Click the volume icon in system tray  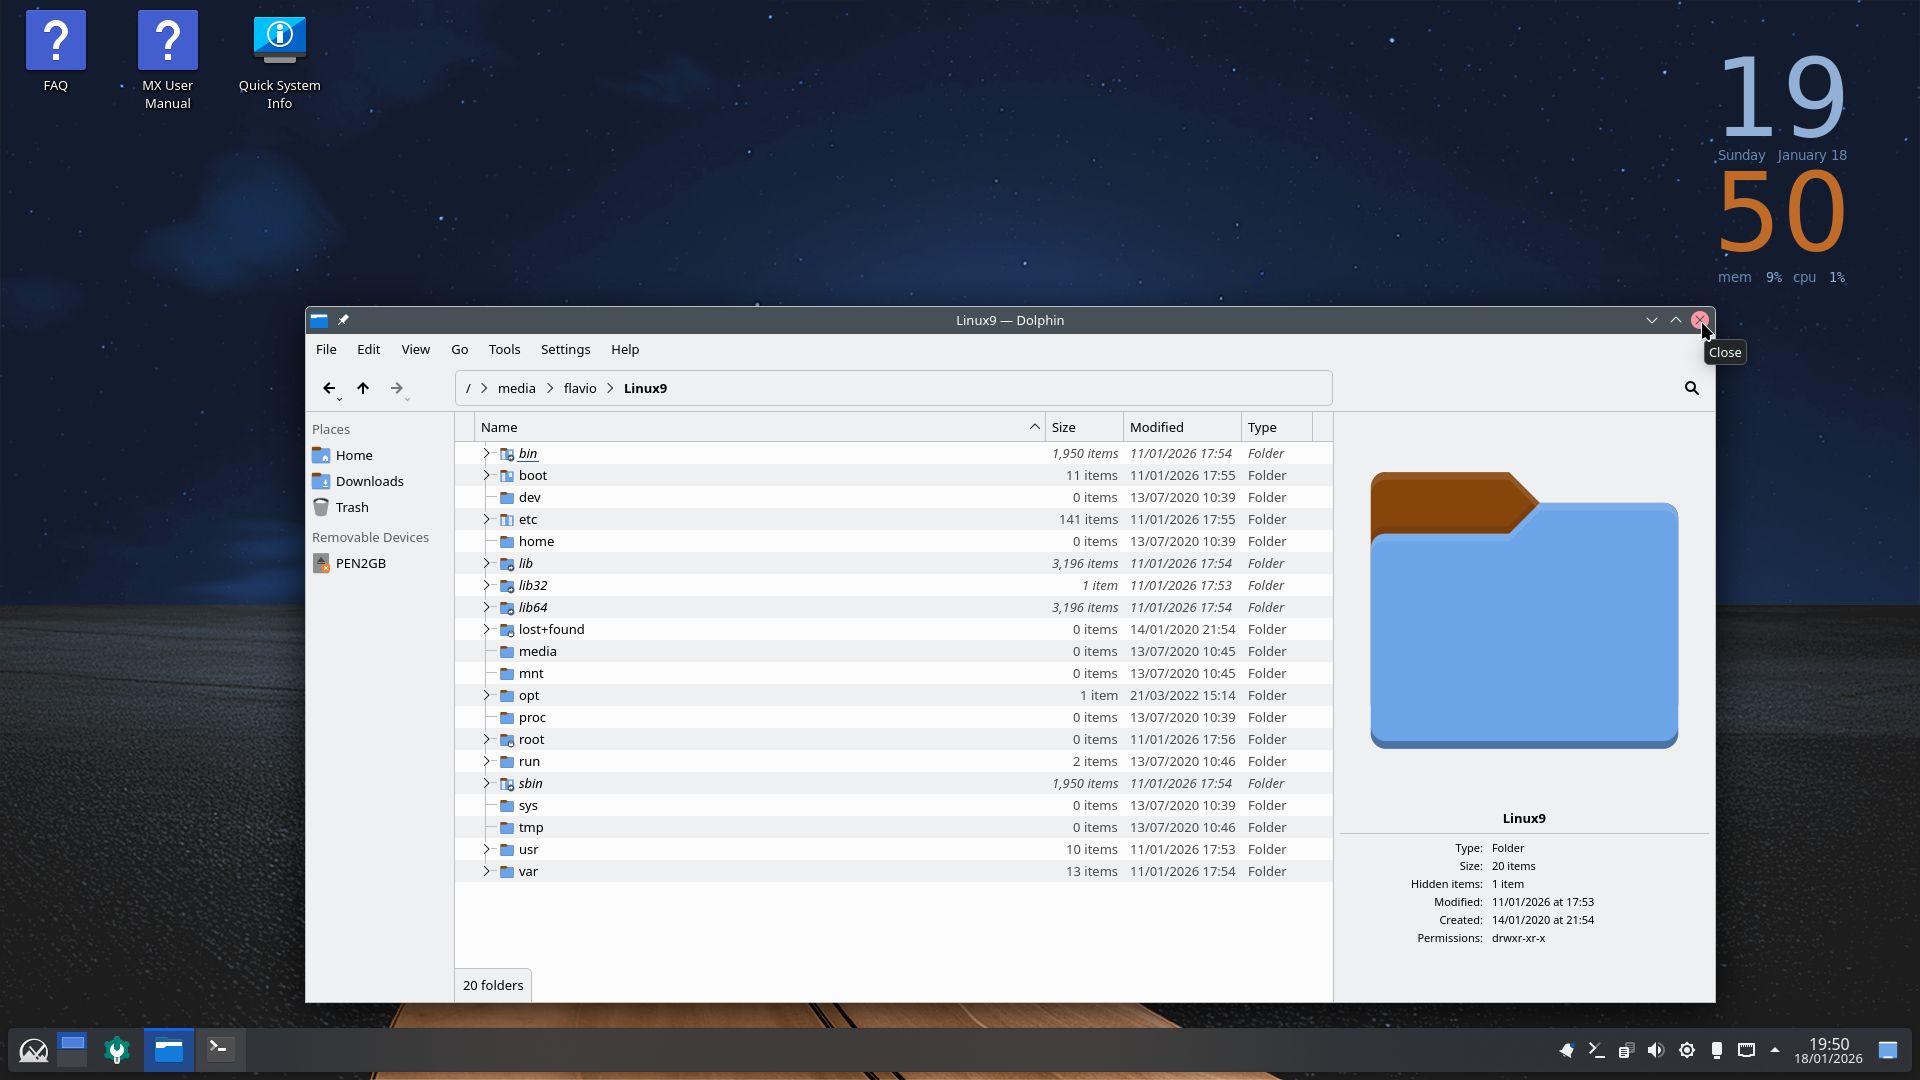click(1655, 1050)
